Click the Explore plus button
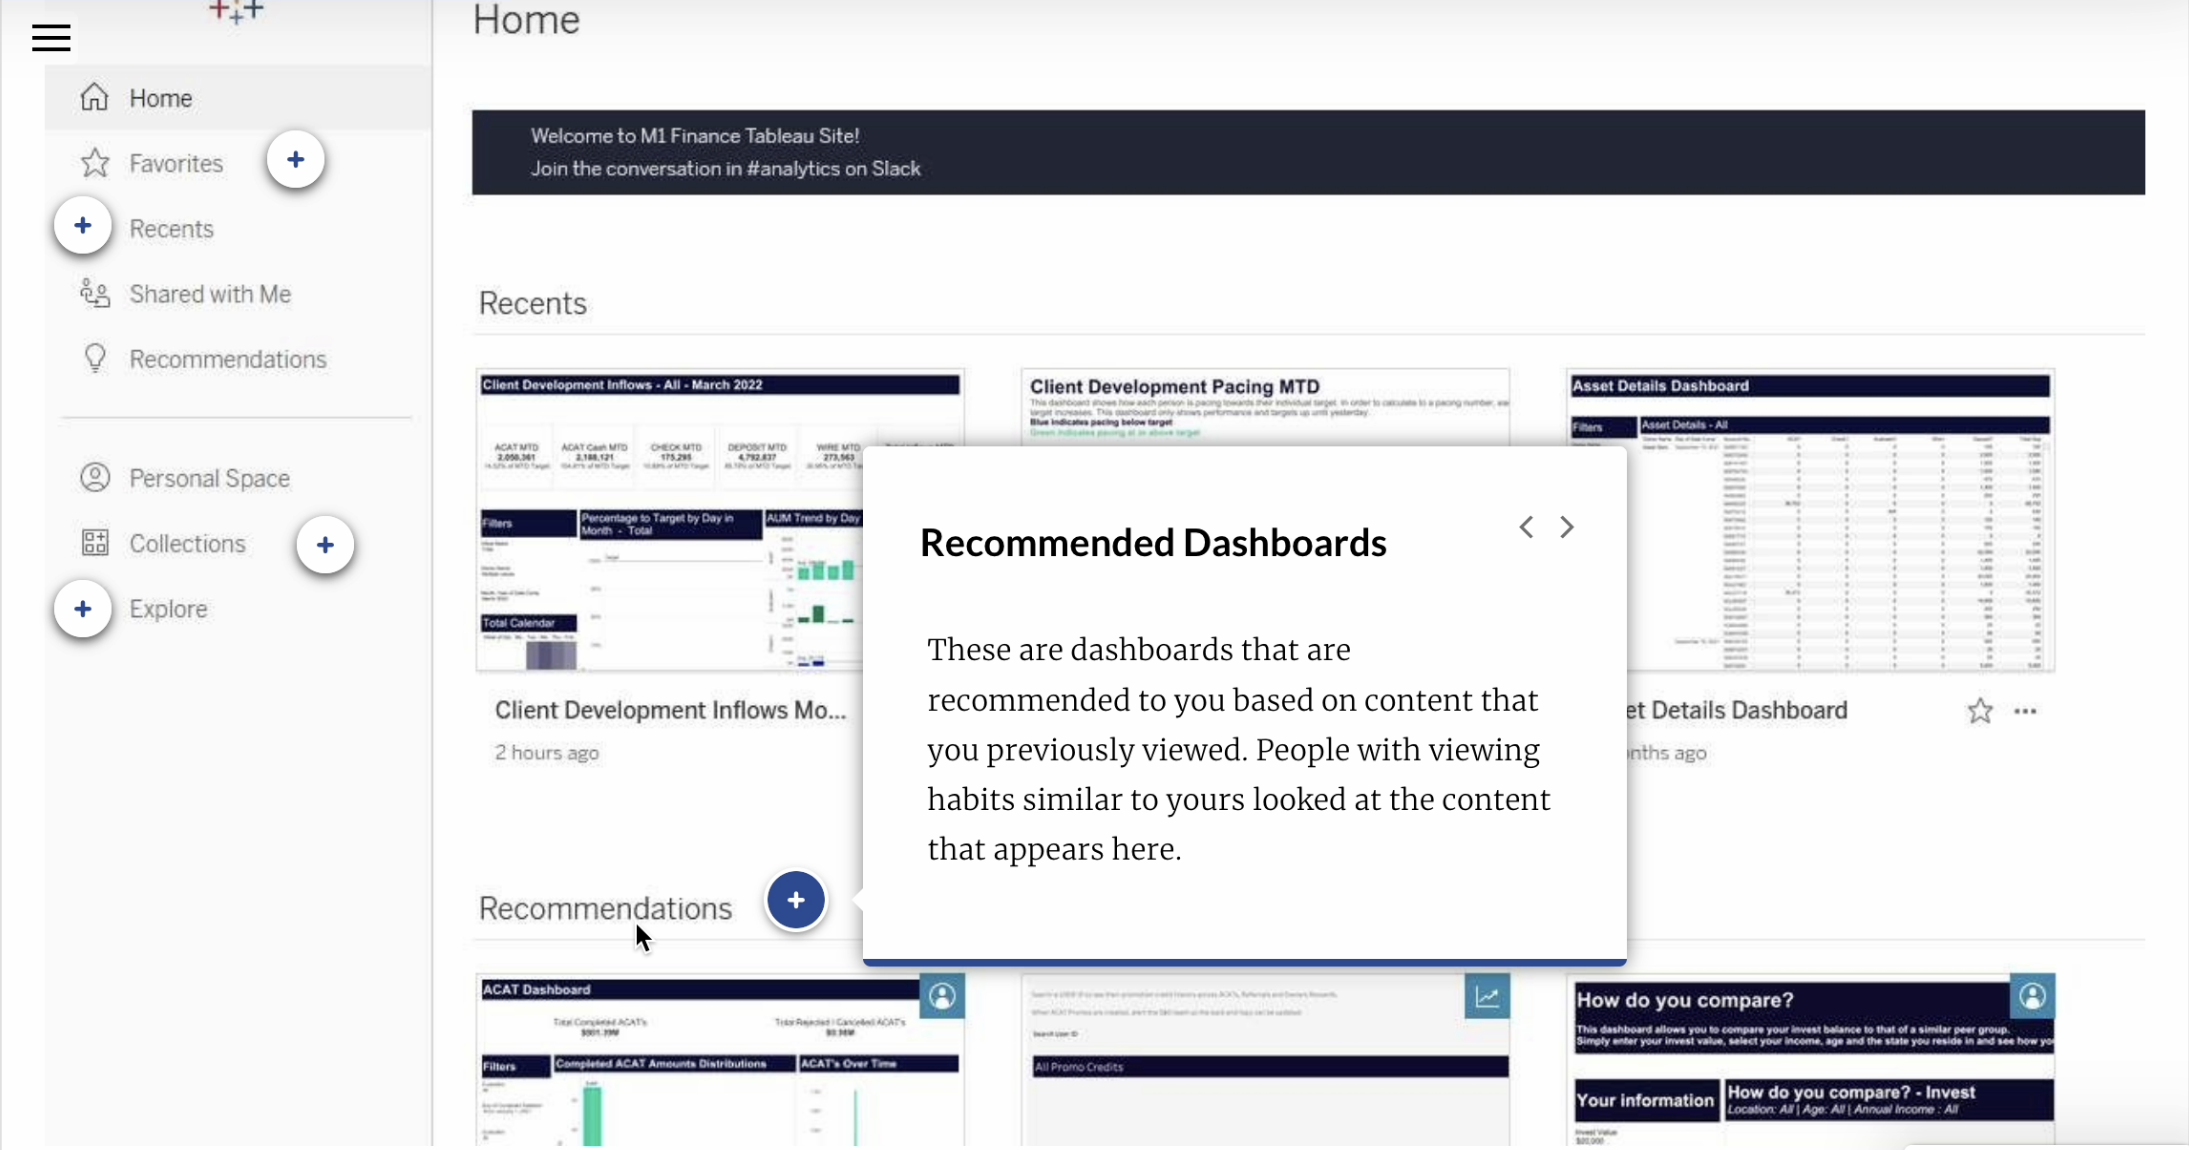The image size is (2189, 1150). click(81, 608)
